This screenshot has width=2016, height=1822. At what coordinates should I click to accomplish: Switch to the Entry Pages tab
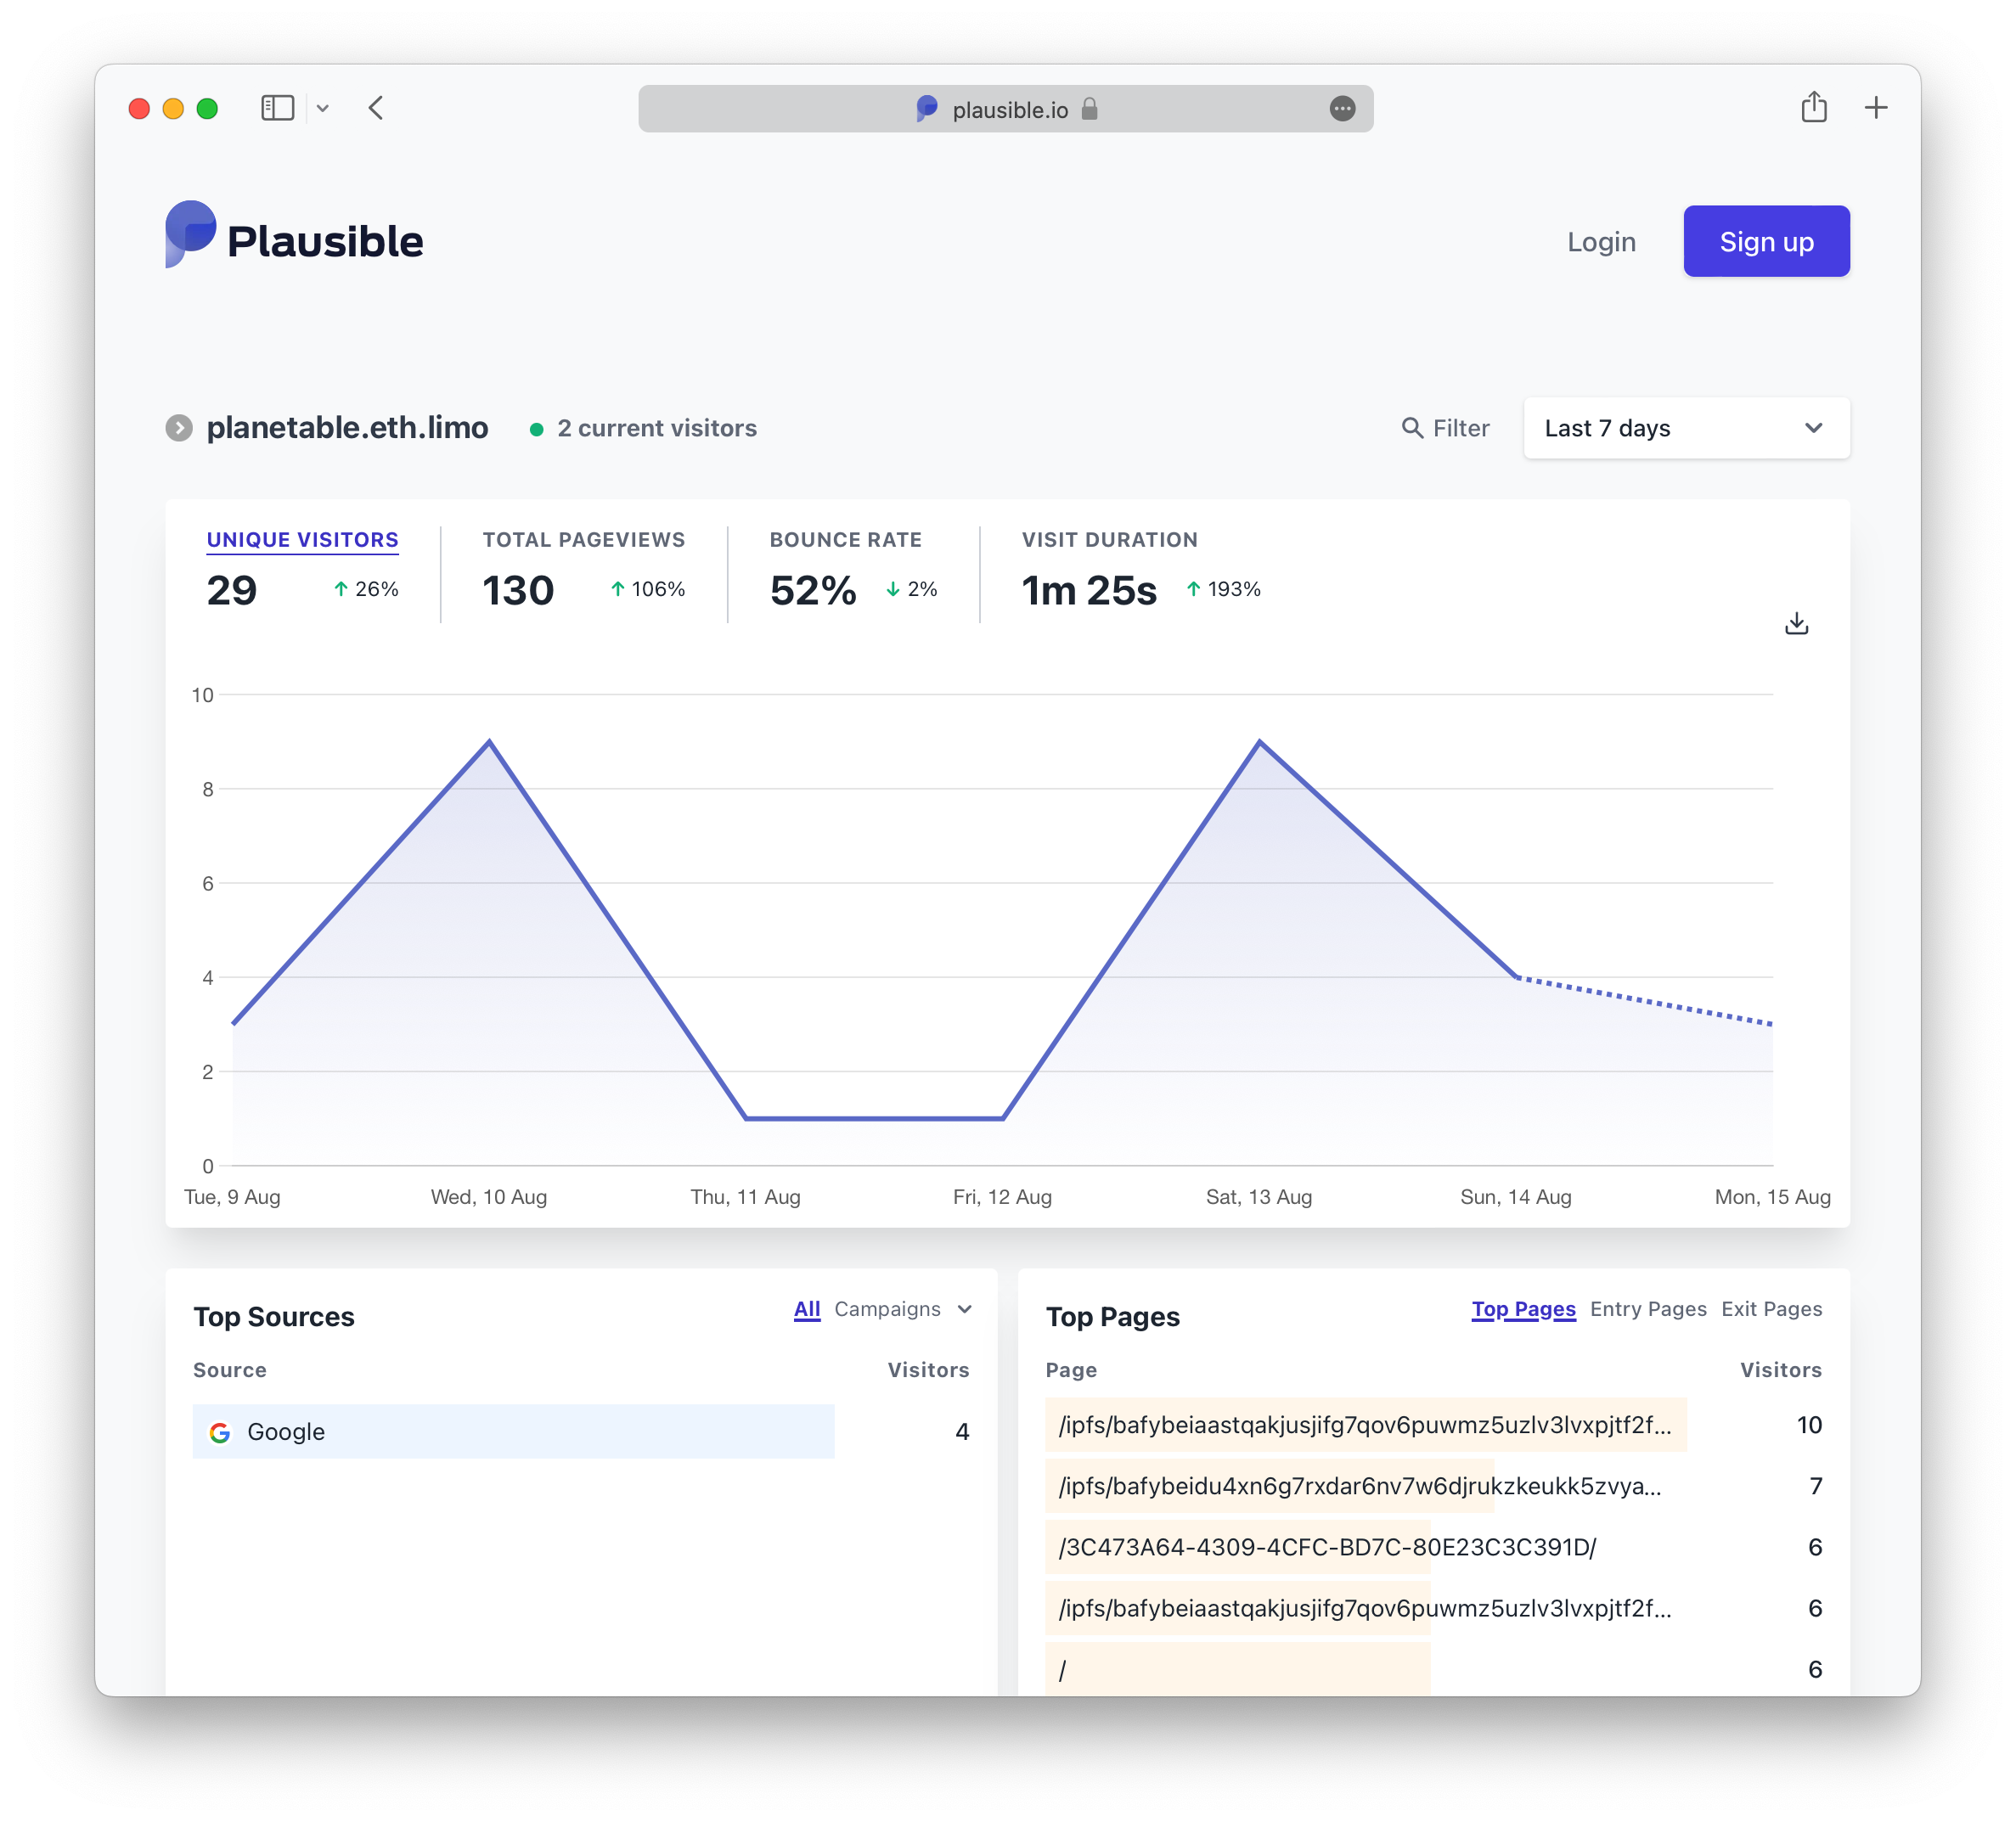tap(1647, 1309)
